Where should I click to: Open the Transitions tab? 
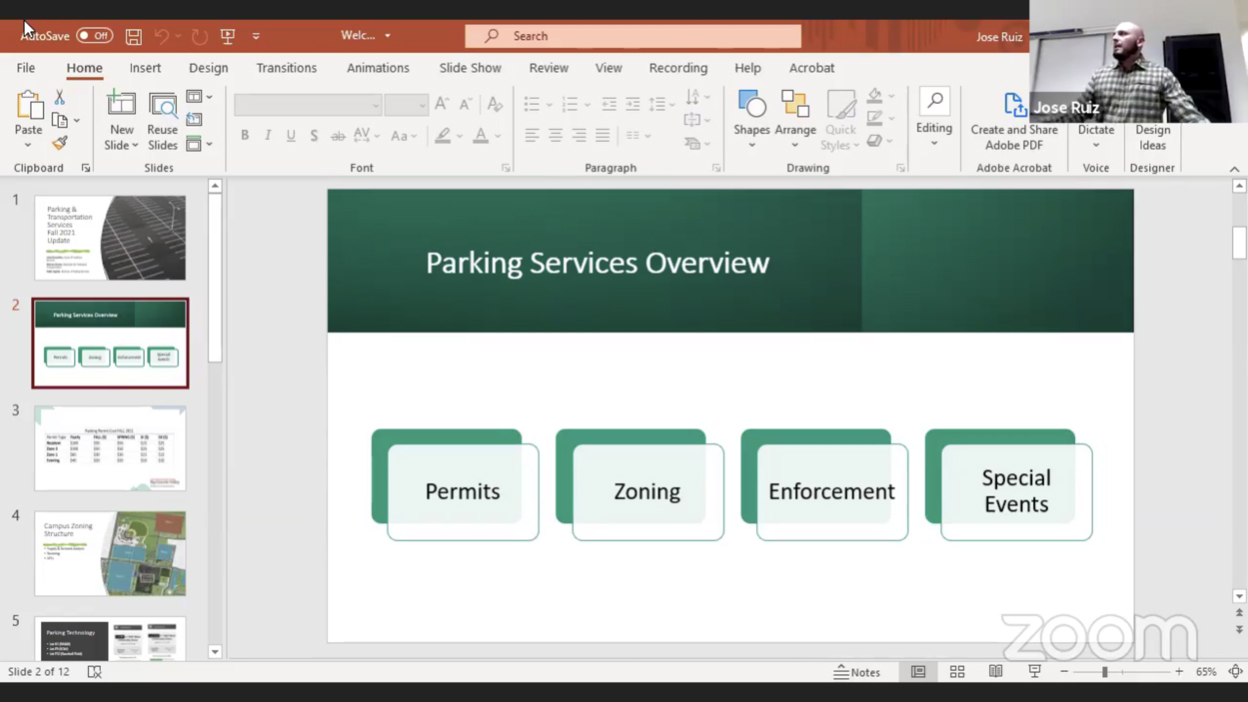coord(286,68)
